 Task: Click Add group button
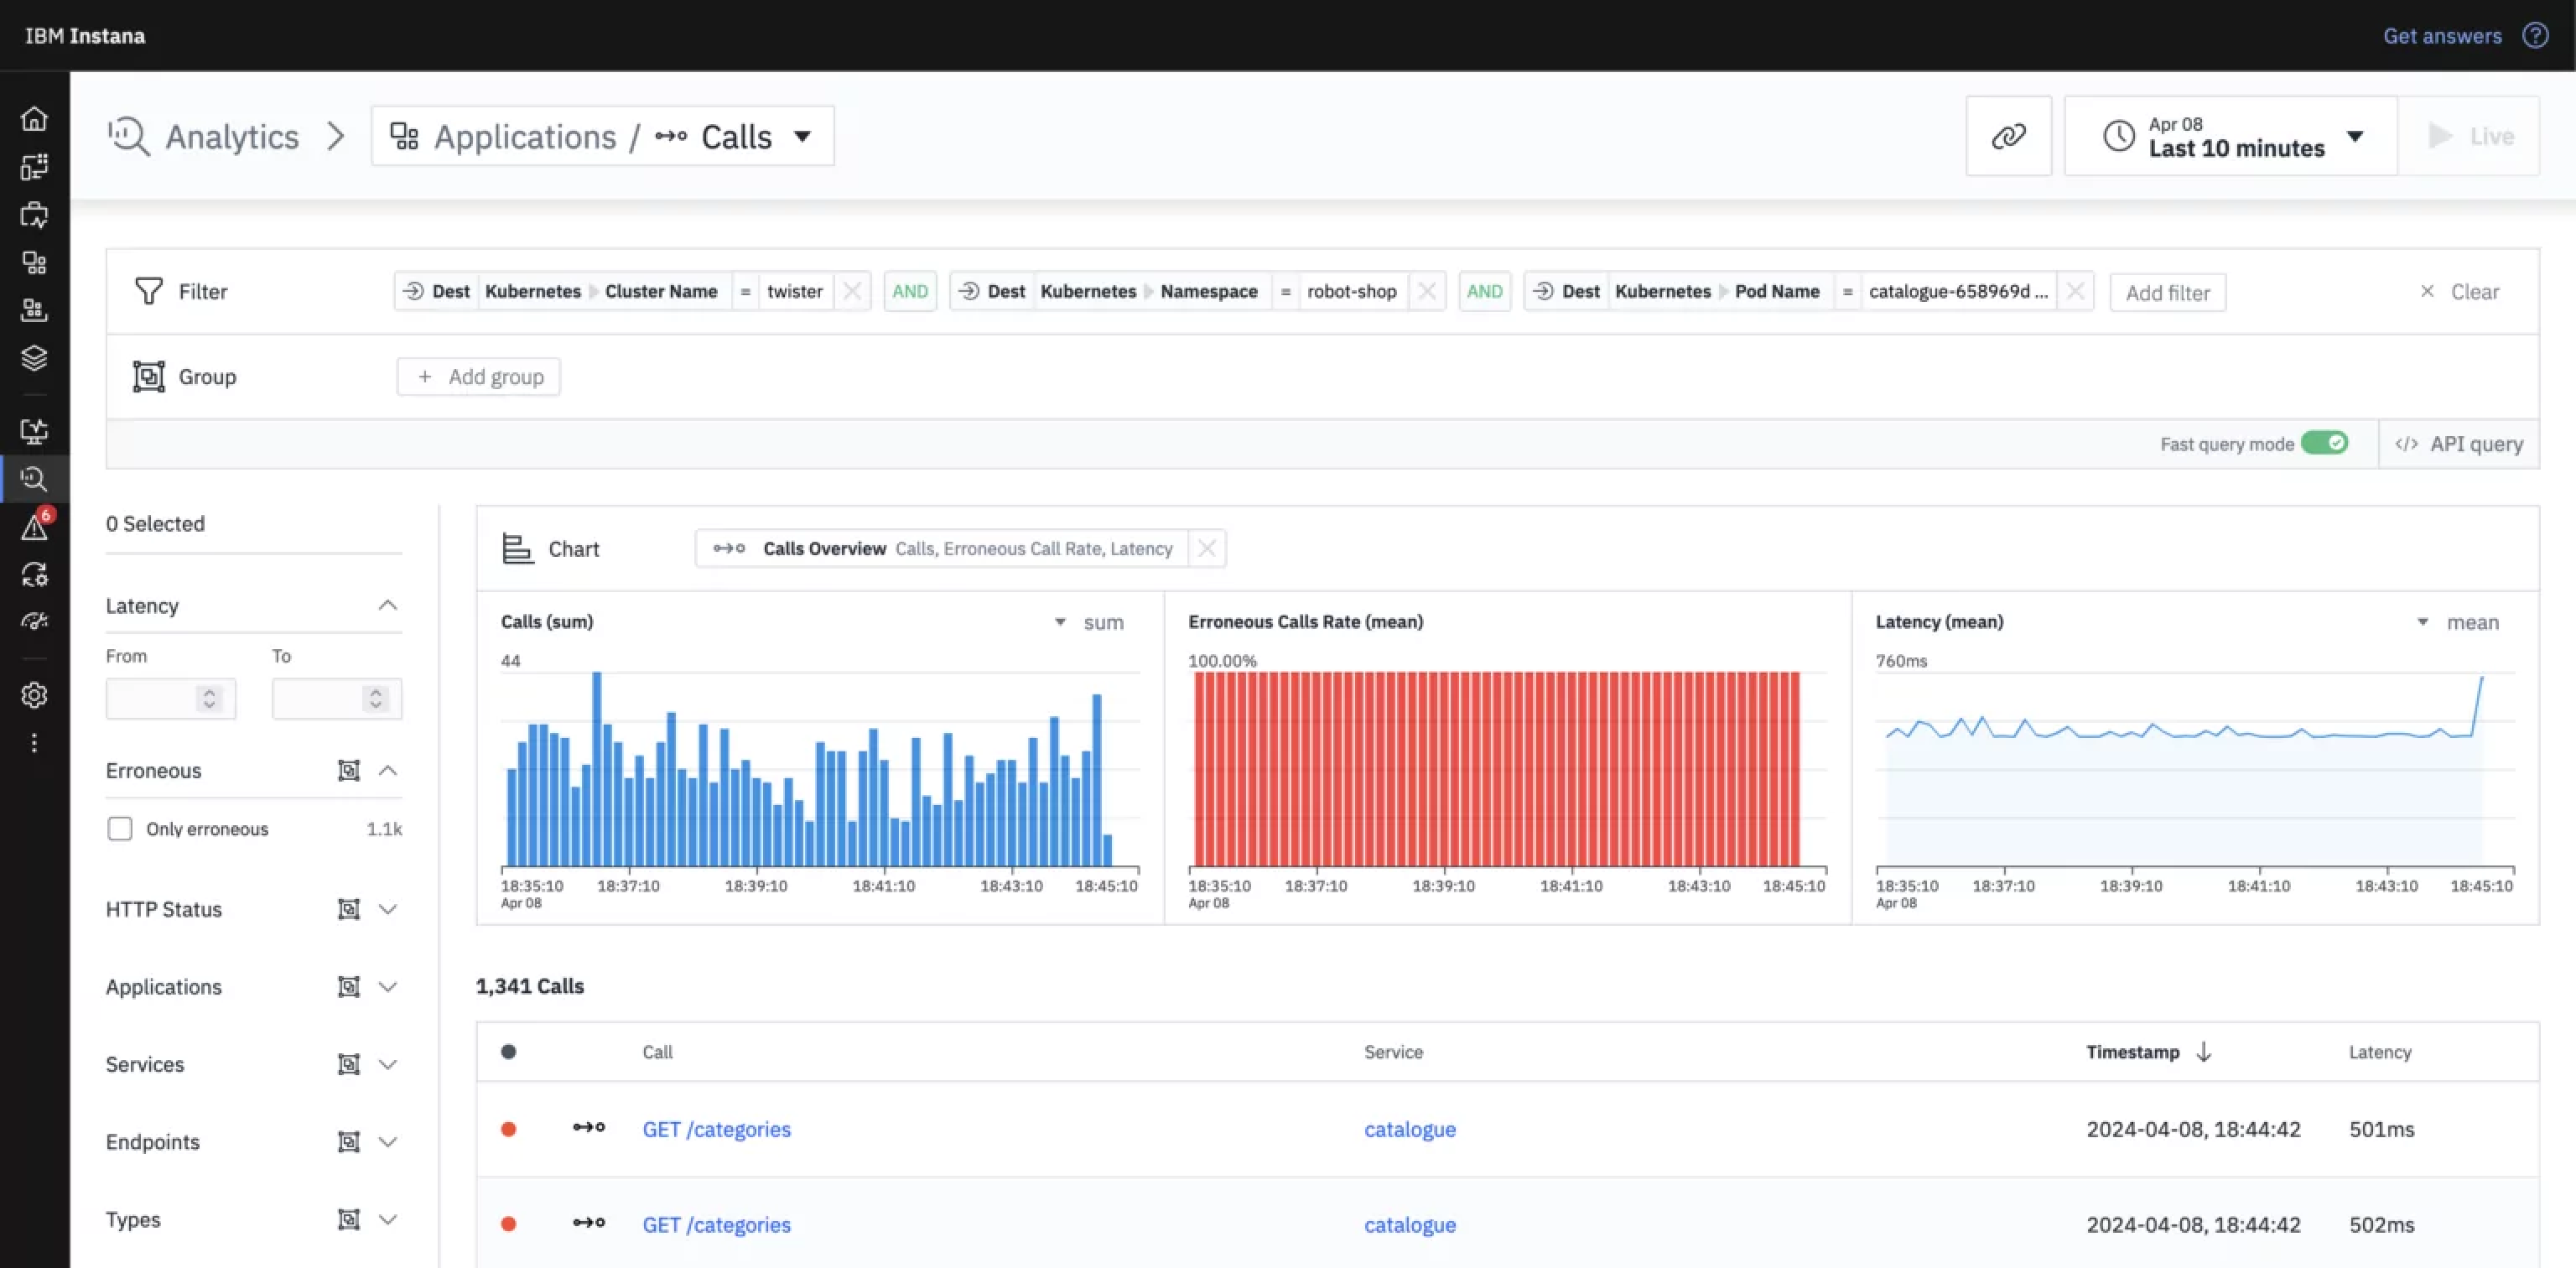(x=479, y=377)
